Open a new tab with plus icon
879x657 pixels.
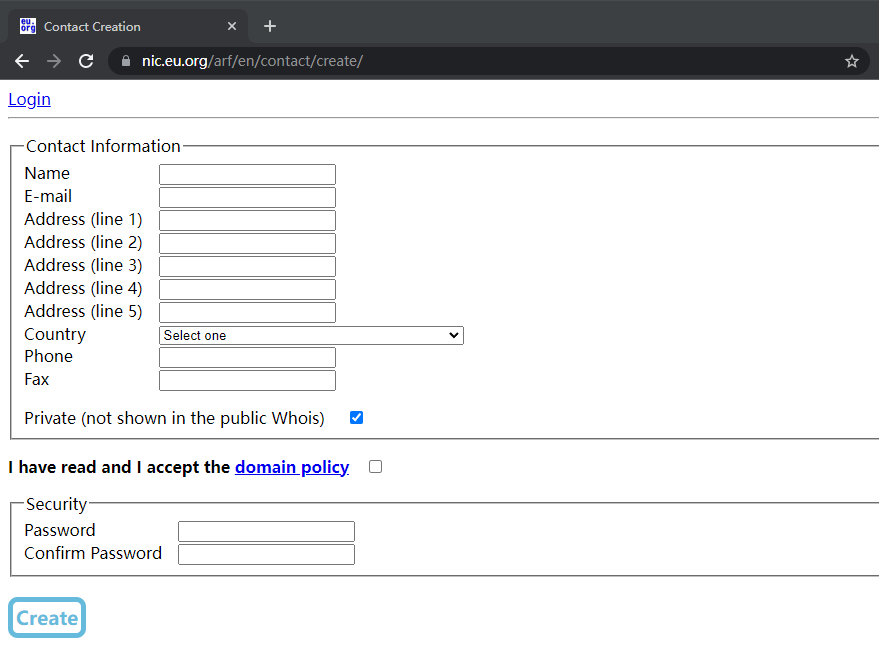pyautogui.click(x=269, y=26)
